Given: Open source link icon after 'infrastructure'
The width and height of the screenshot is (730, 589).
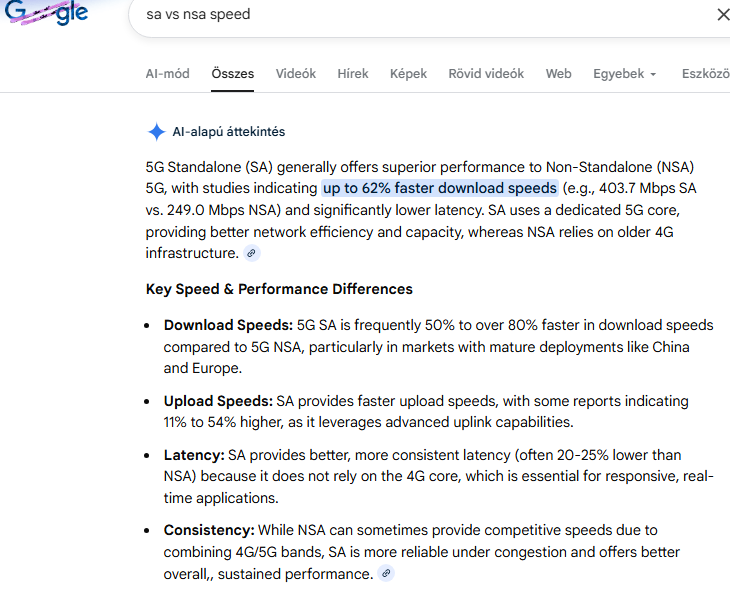Looking at the screenshot, I should point(252,254).
